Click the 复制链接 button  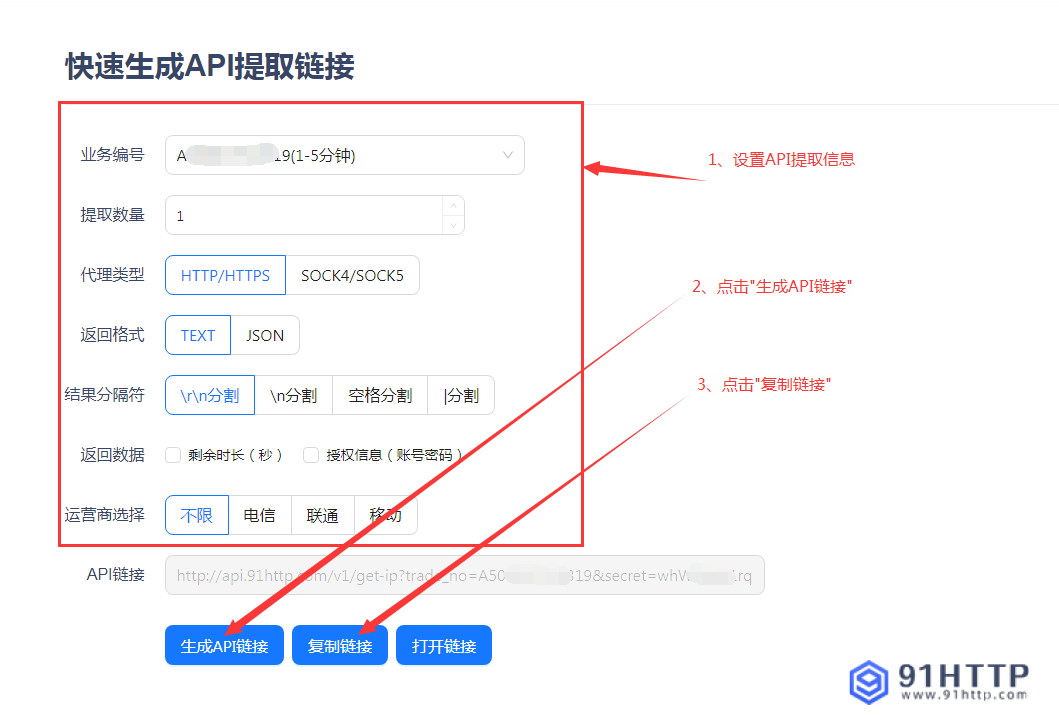click(338, 644)
